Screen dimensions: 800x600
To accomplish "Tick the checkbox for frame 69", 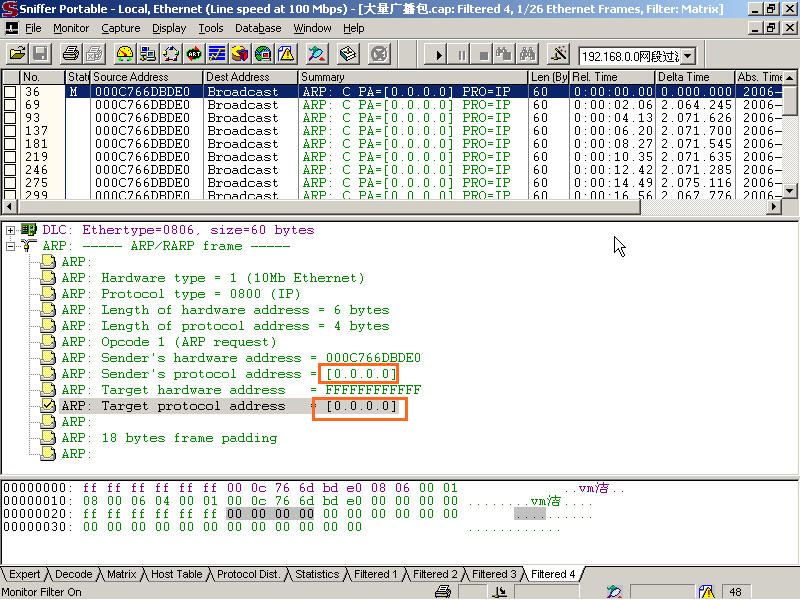I will pyautogui.click(x=10, y=105).
